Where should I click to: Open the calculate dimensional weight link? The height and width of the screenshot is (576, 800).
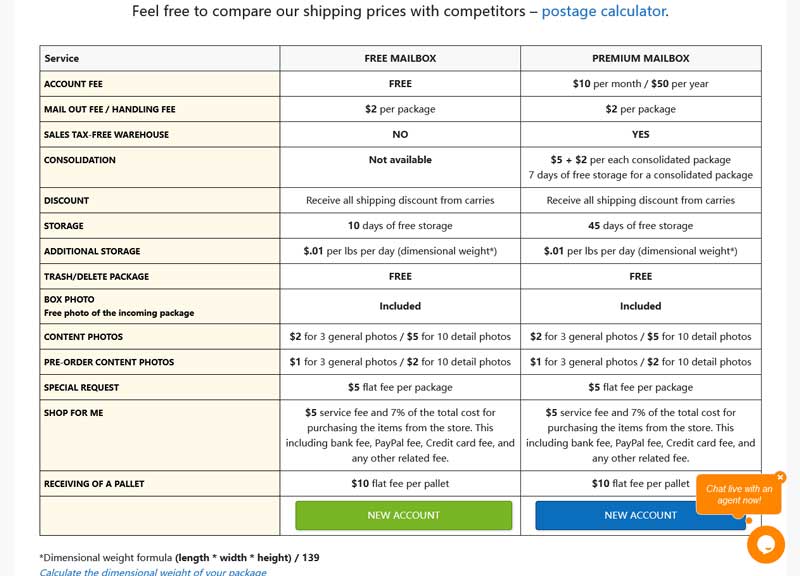point(152,572)
